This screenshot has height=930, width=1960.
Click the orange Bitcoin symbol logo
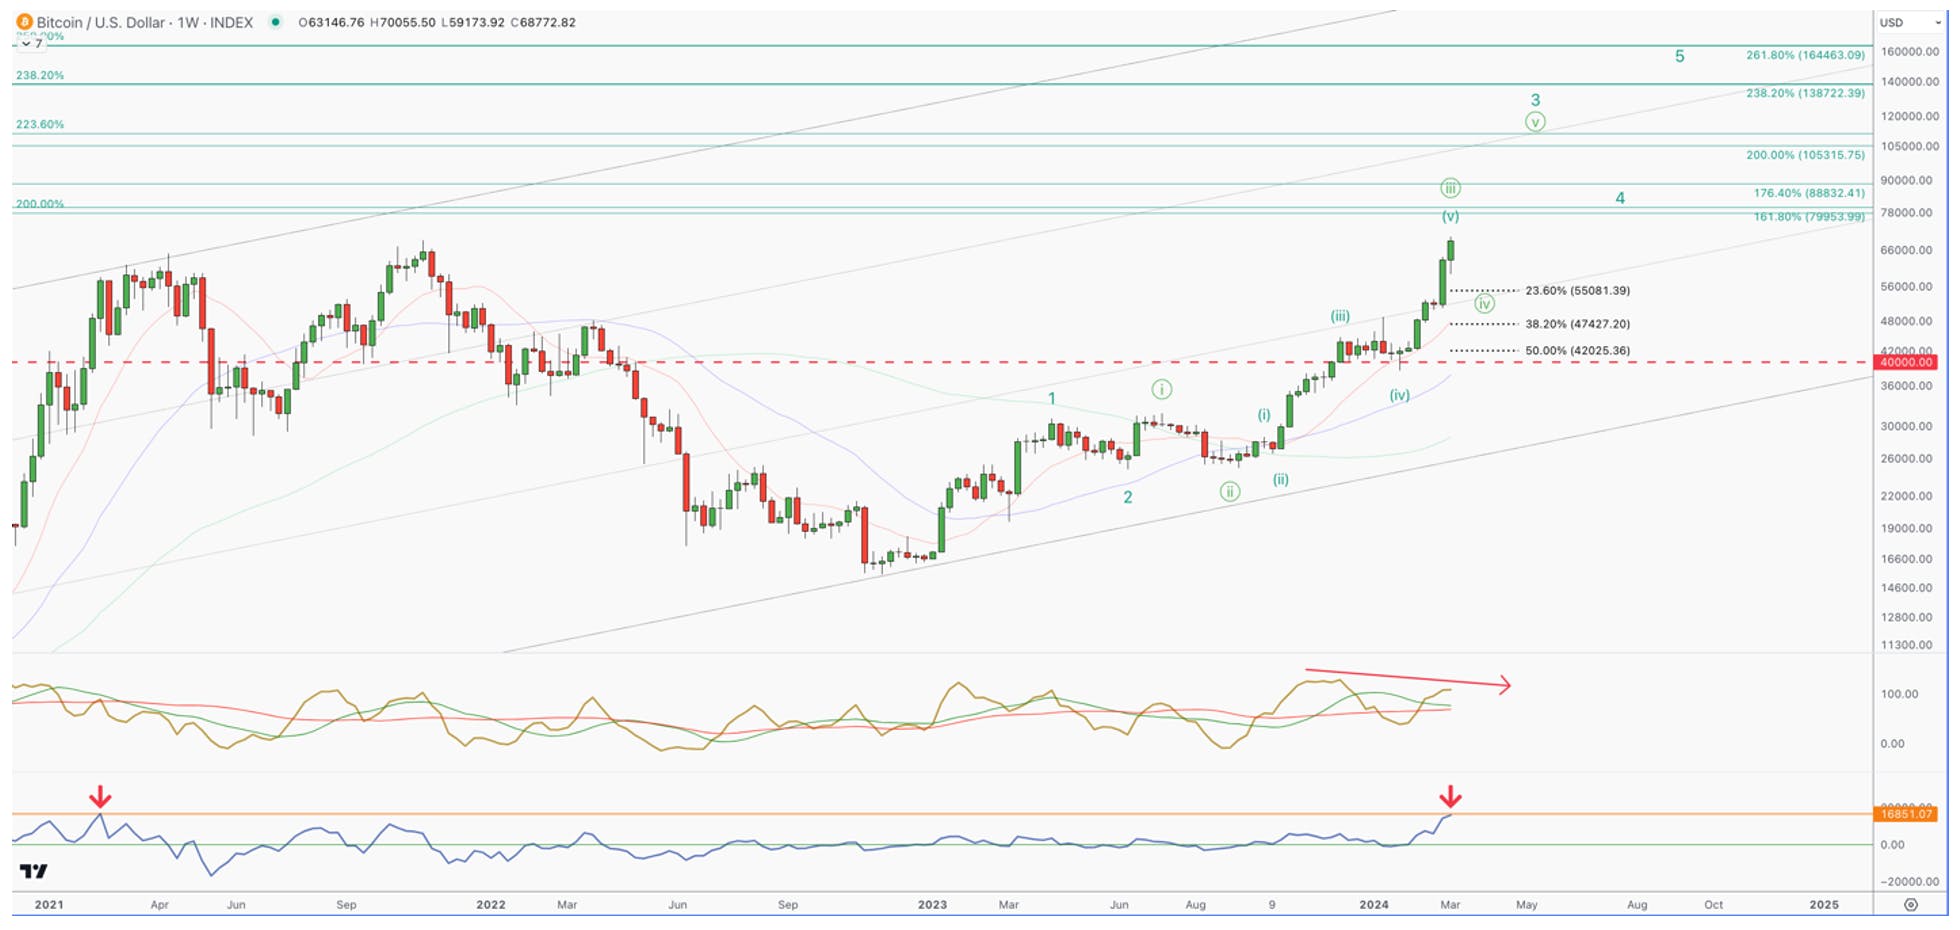pyautogui.click(x=24, y=22)
